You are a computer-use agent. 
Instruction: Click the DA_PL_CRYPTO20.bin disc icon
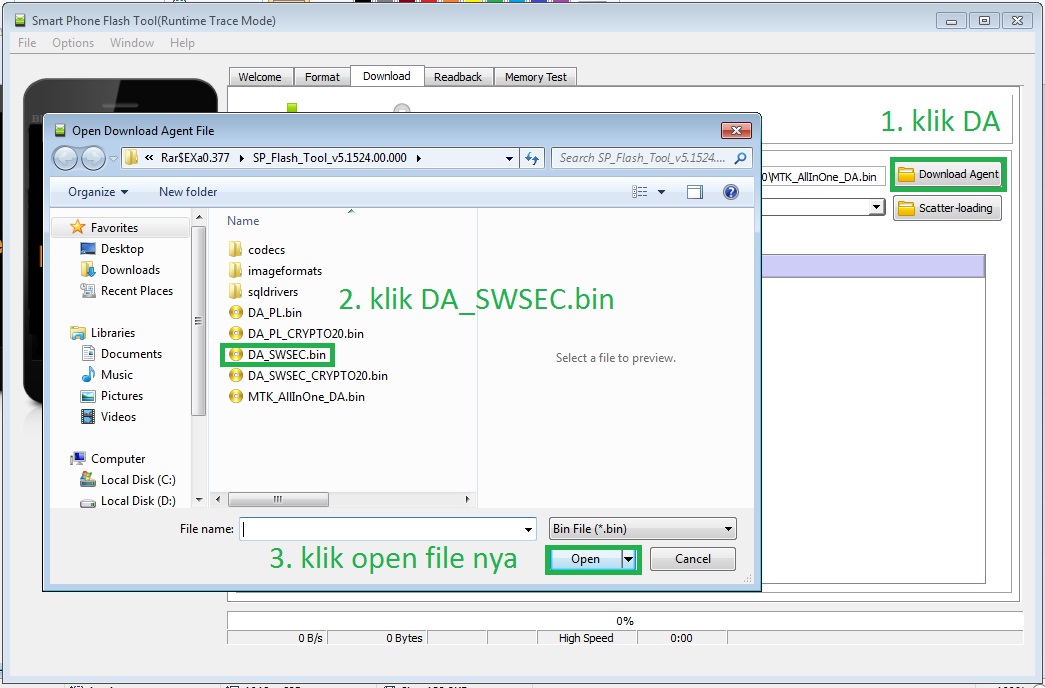coord(235,333)
